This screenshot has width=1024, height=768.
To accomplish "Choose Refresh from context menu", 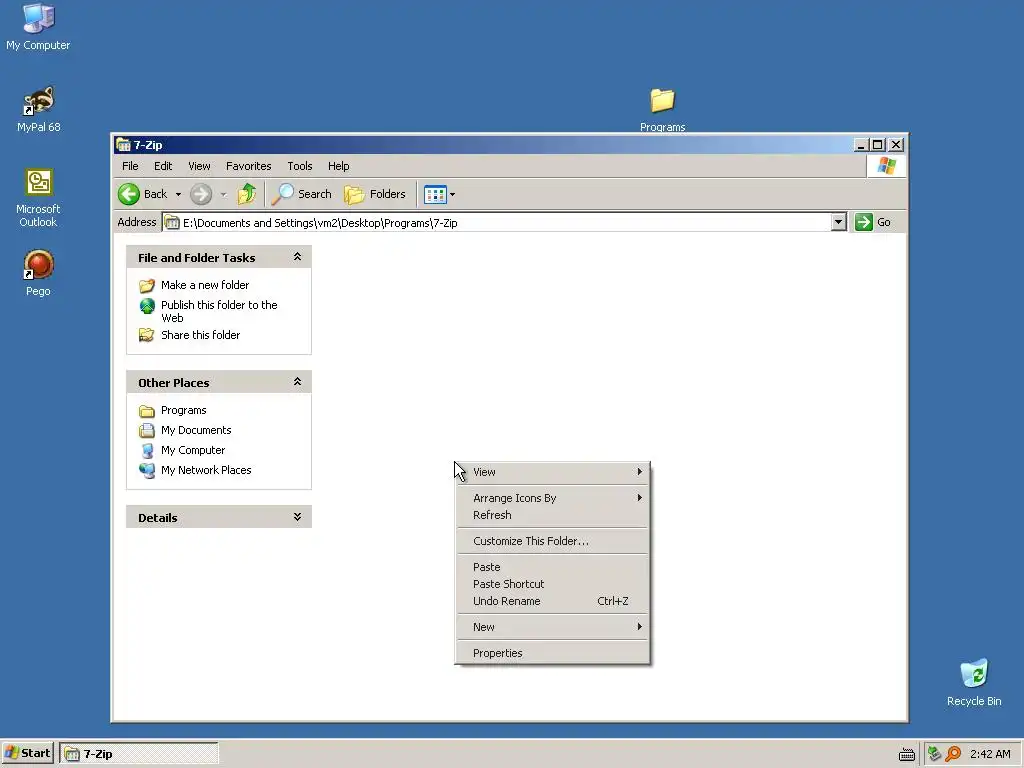I will tap(552, 515).
